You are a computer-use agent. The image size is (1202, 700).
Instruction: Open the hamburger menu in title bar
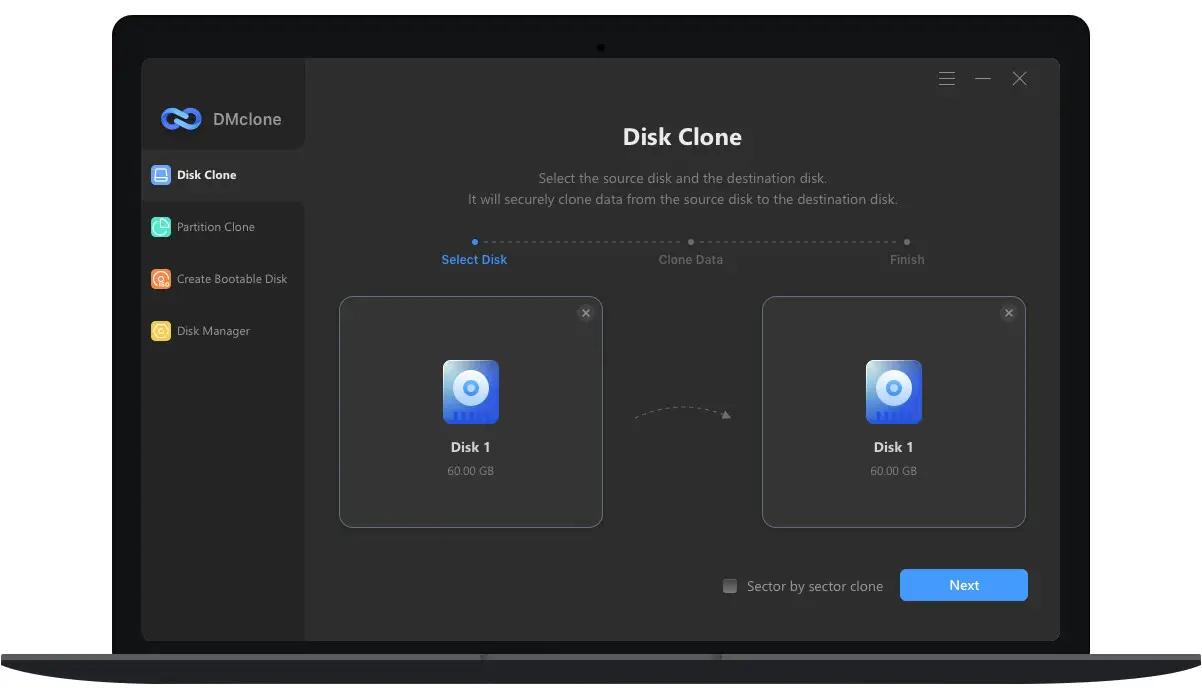(x=947, y=79)
